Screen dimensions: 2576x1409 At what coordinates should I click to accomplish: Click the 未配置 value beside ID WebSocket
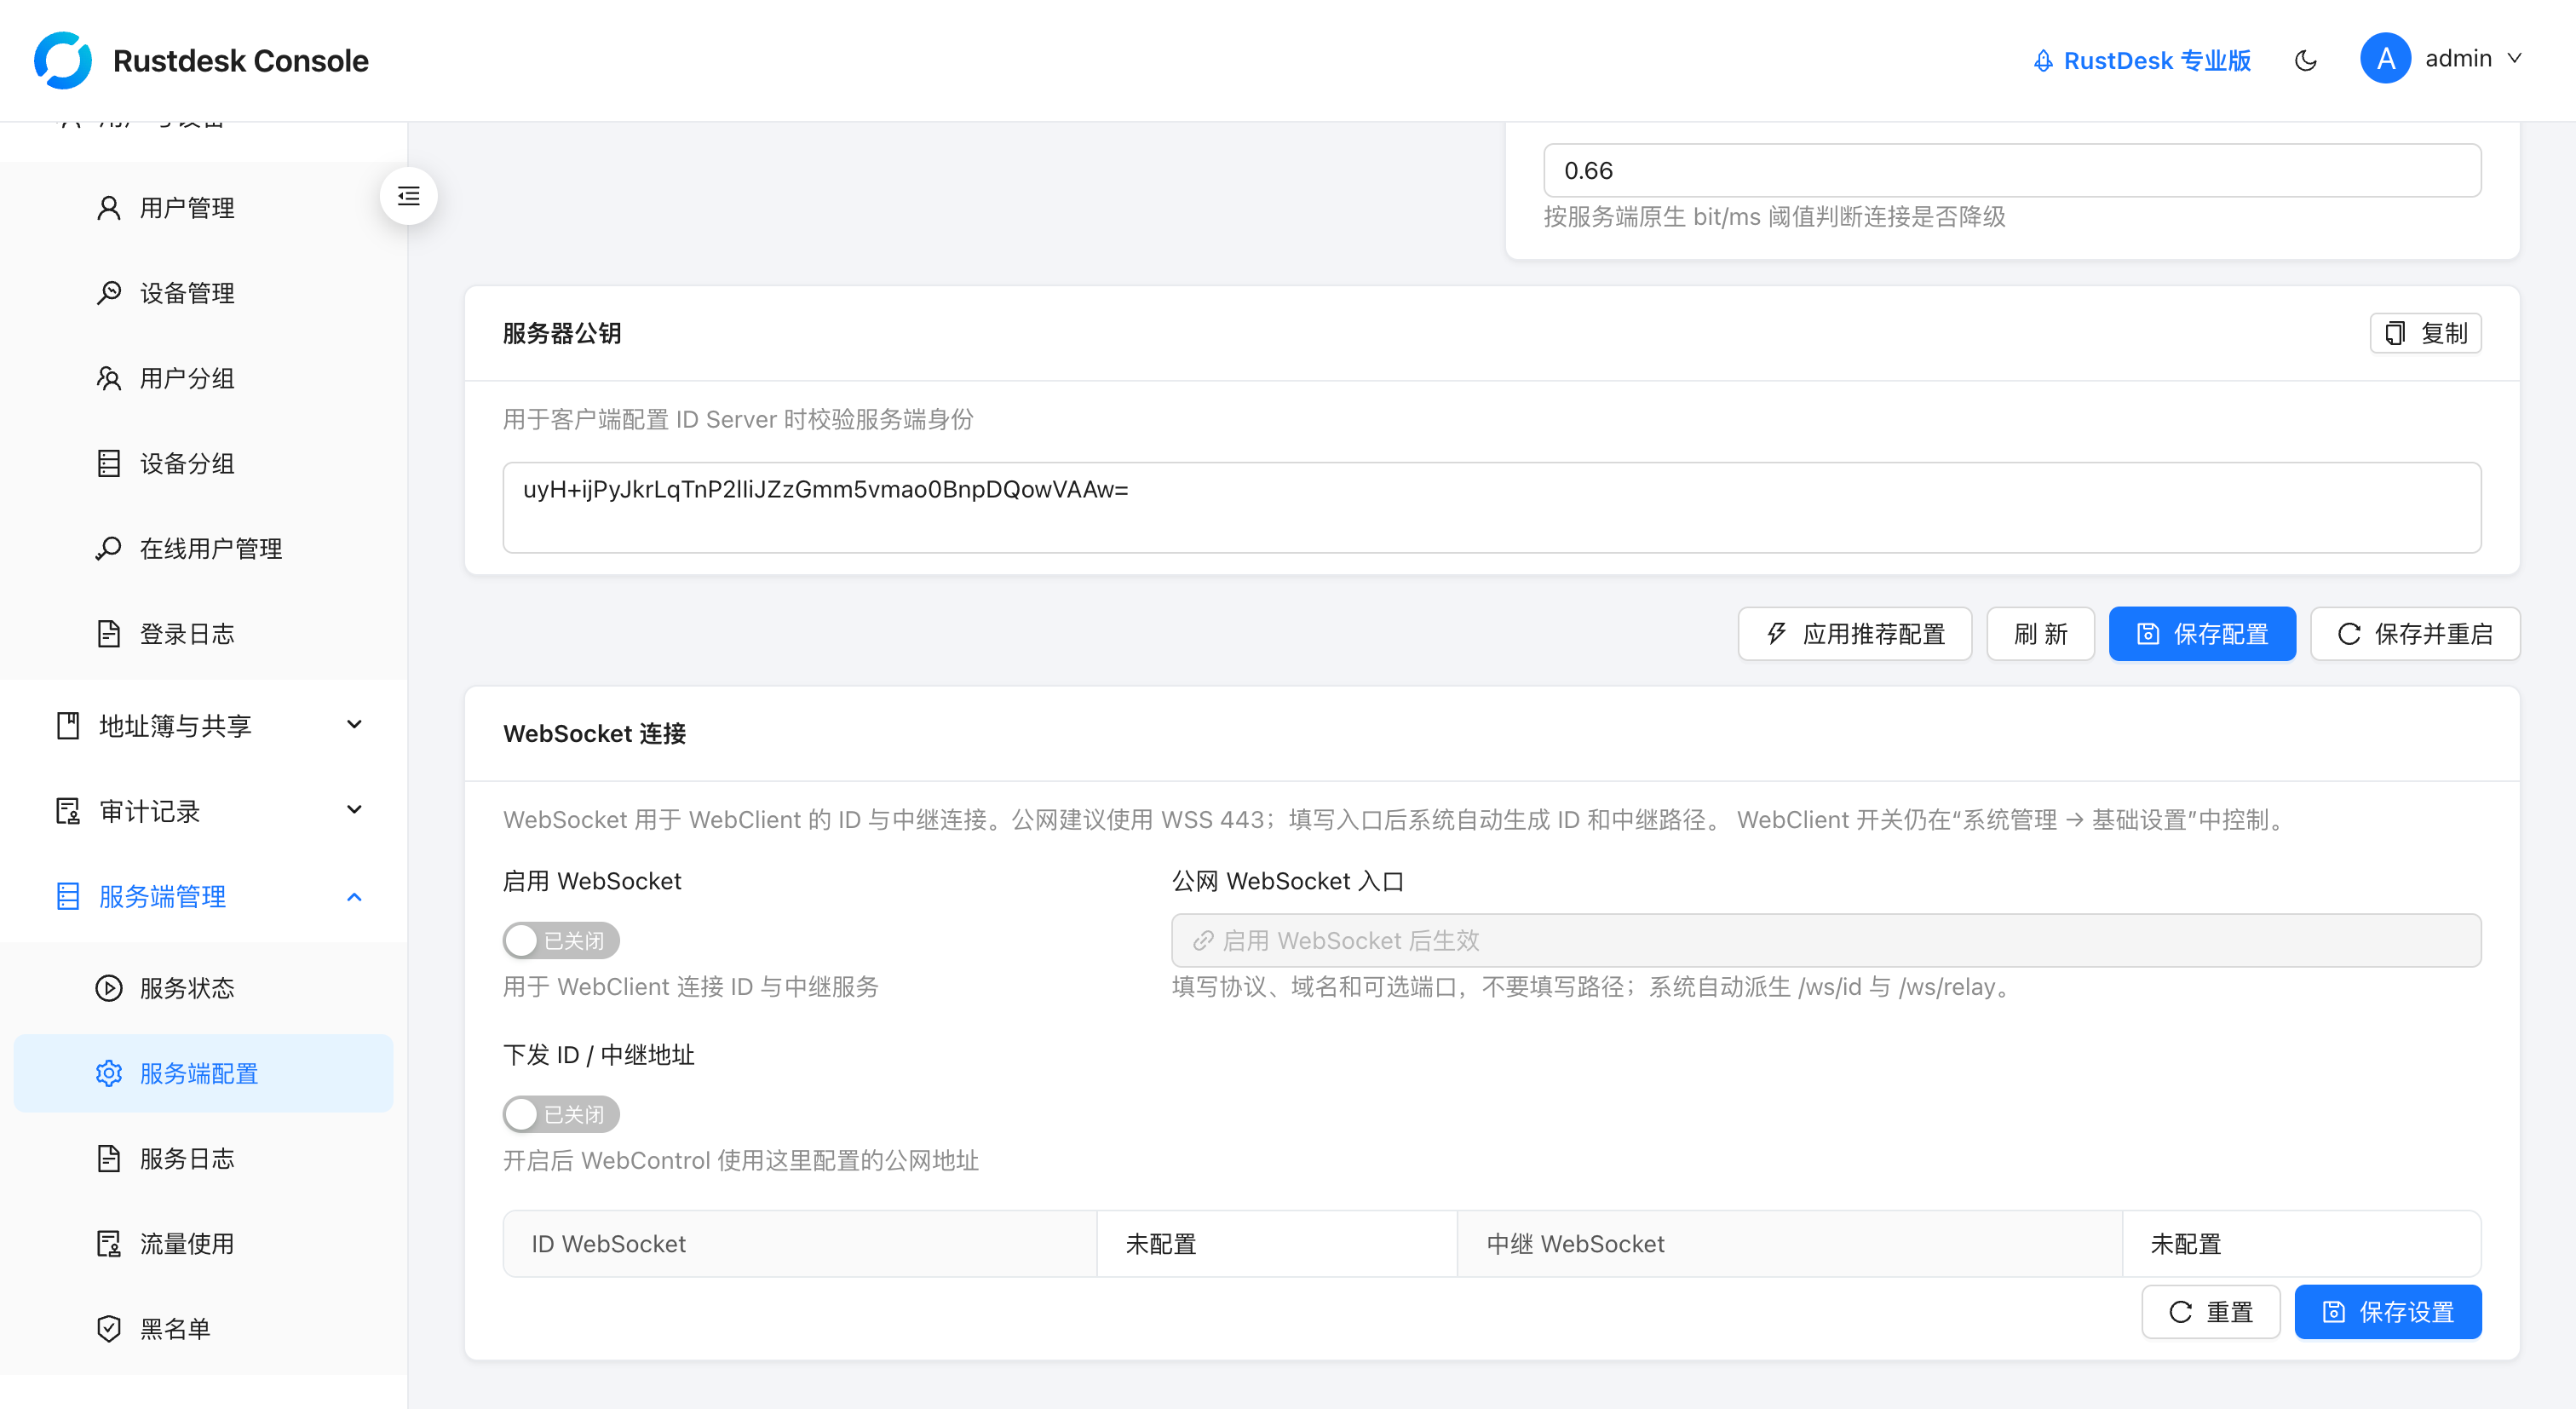[x=1161, y=1243]
